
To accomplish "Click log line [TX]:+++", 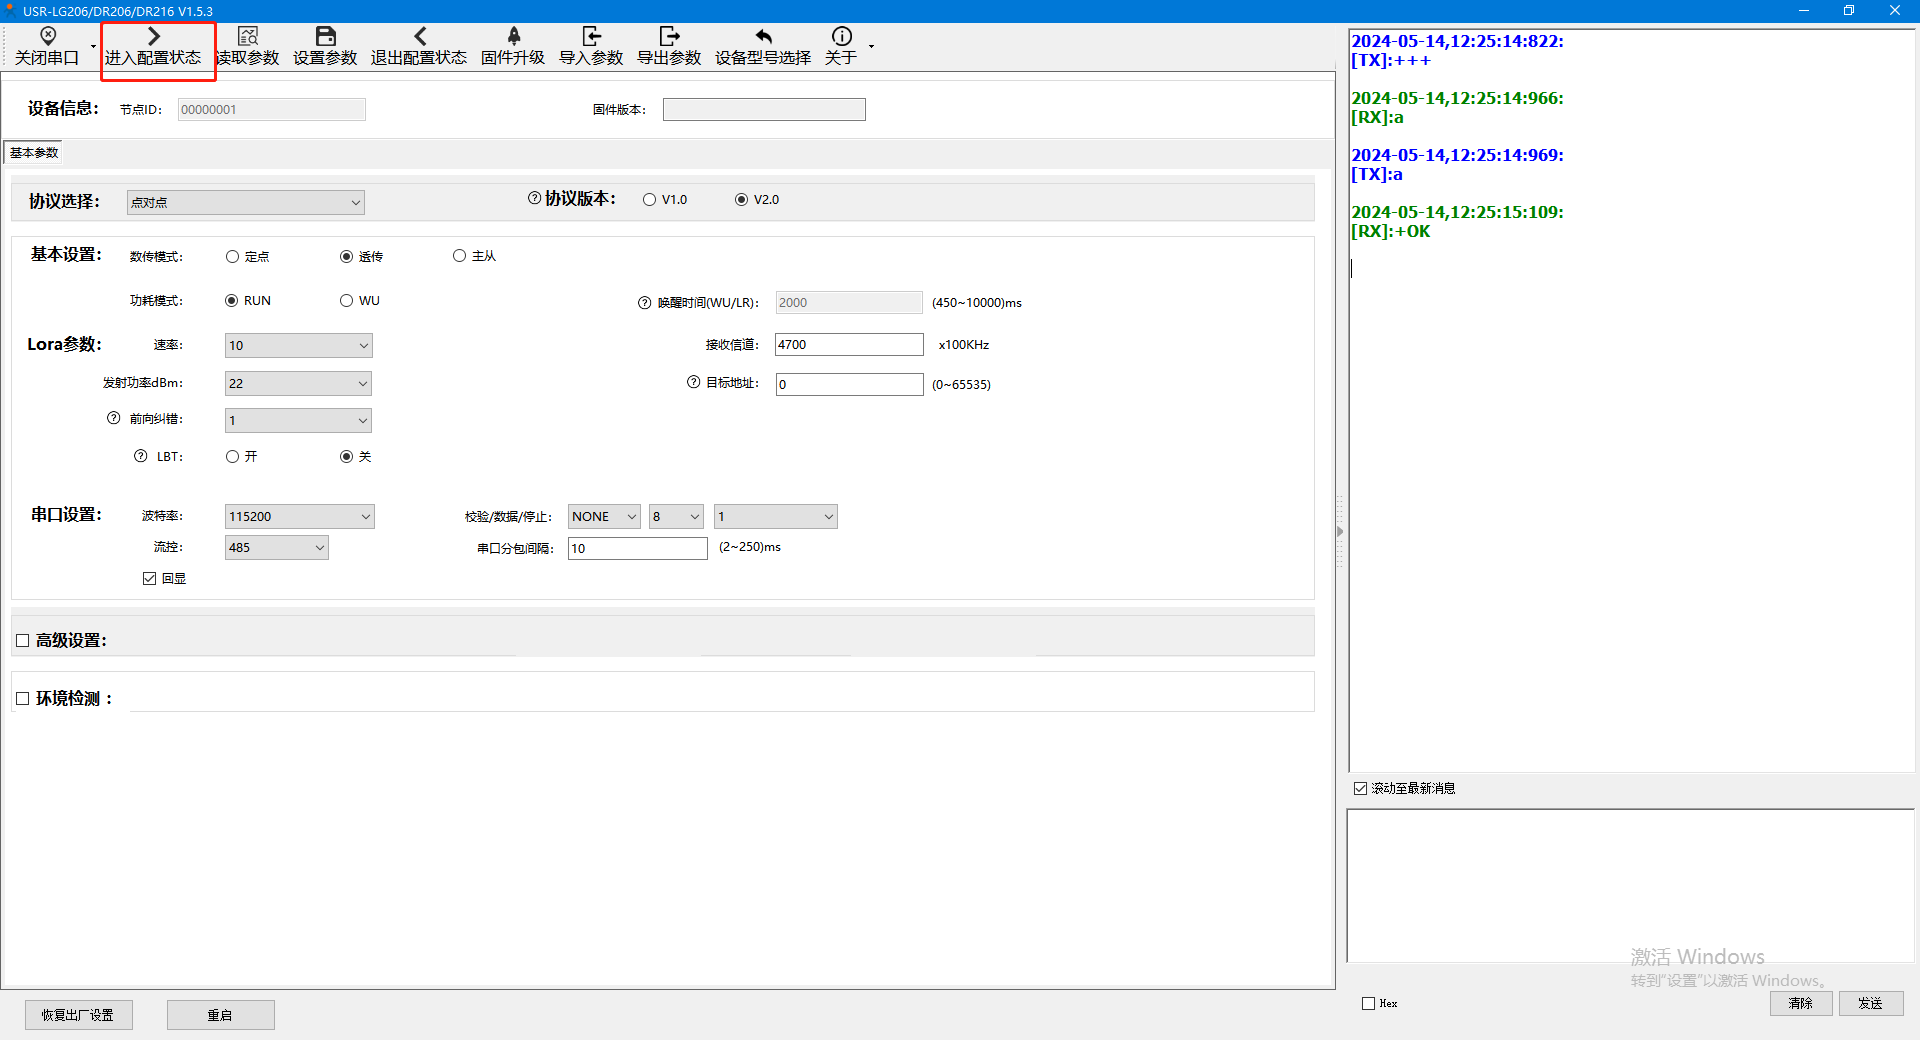I will click(1391, 61).
